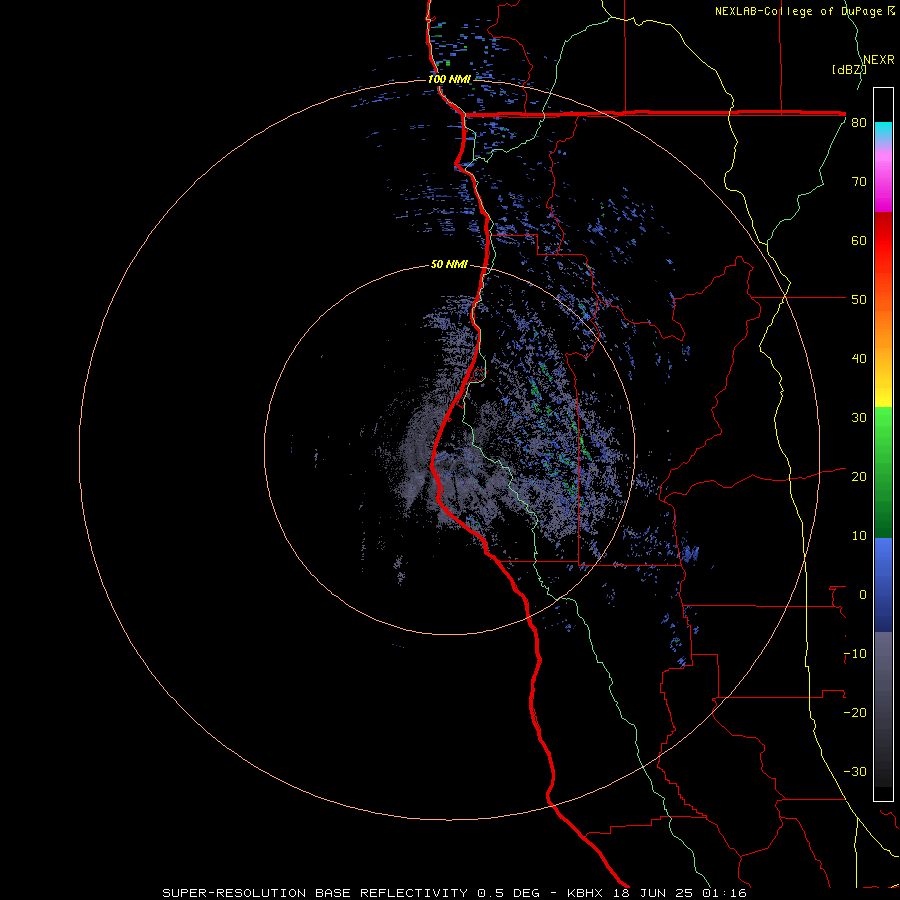Viewport: 900px width, 900px height.
Task: Click the 100 NMI range ring label
Action: pyautogui.click(x=449, y=79)
